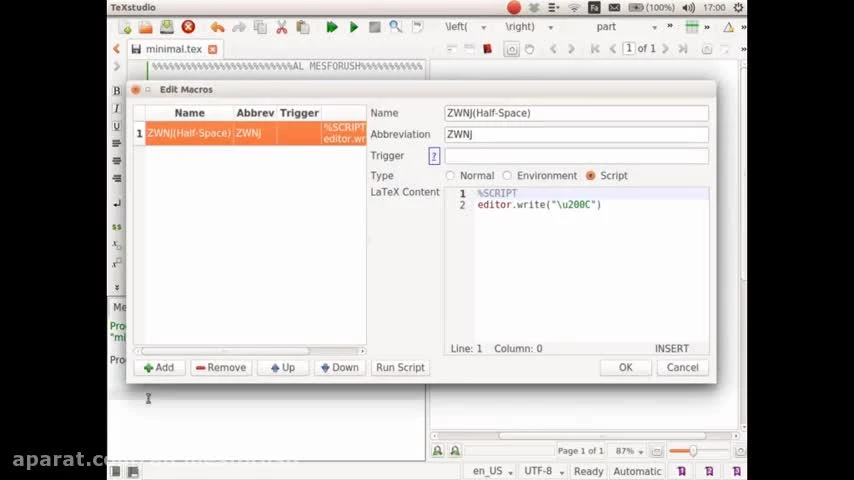Screen dimensions: 854x480
Task: Click the PDF zoom slider handle
Action: 693,451
